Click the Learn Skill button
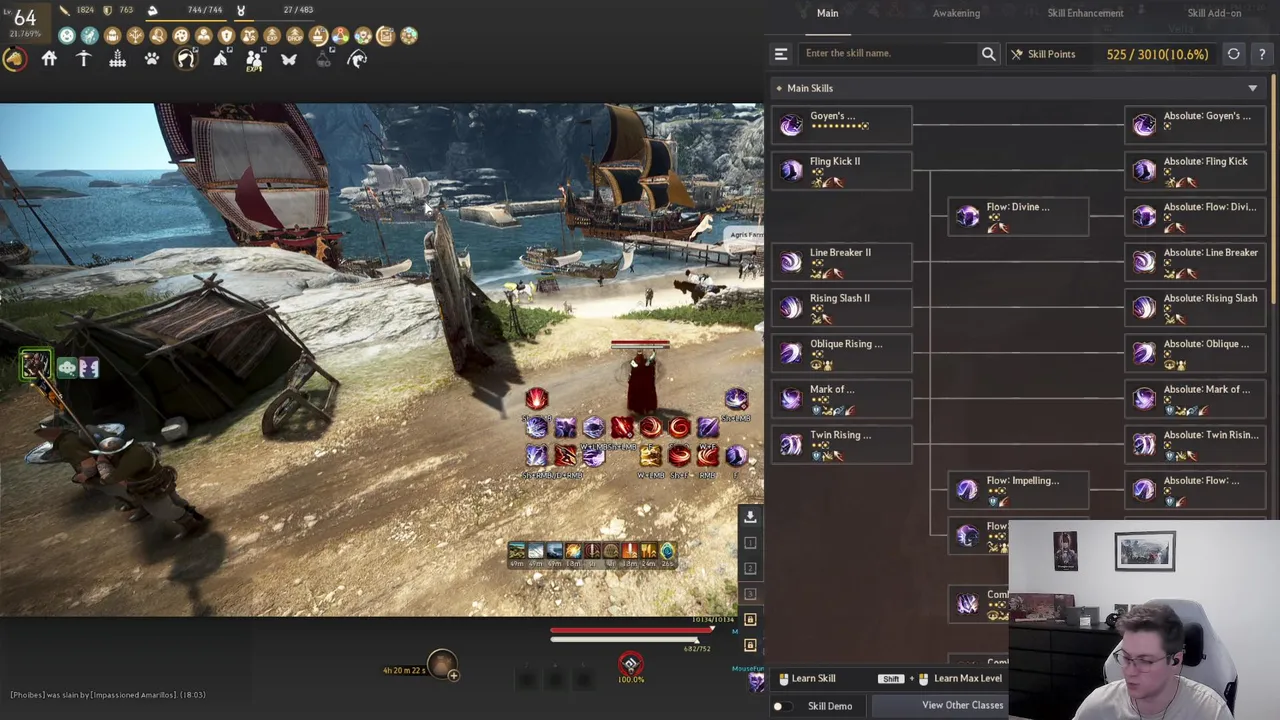The image size is (1280, 720). [806, 678]
